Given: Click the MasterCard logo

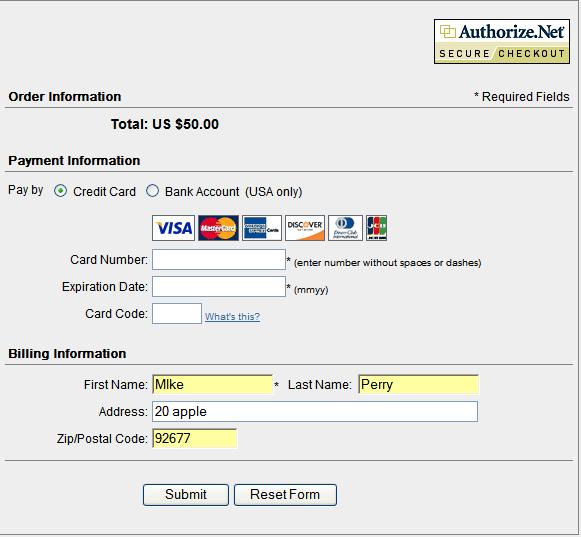Looking at the screenshot, I should (218, 228).
